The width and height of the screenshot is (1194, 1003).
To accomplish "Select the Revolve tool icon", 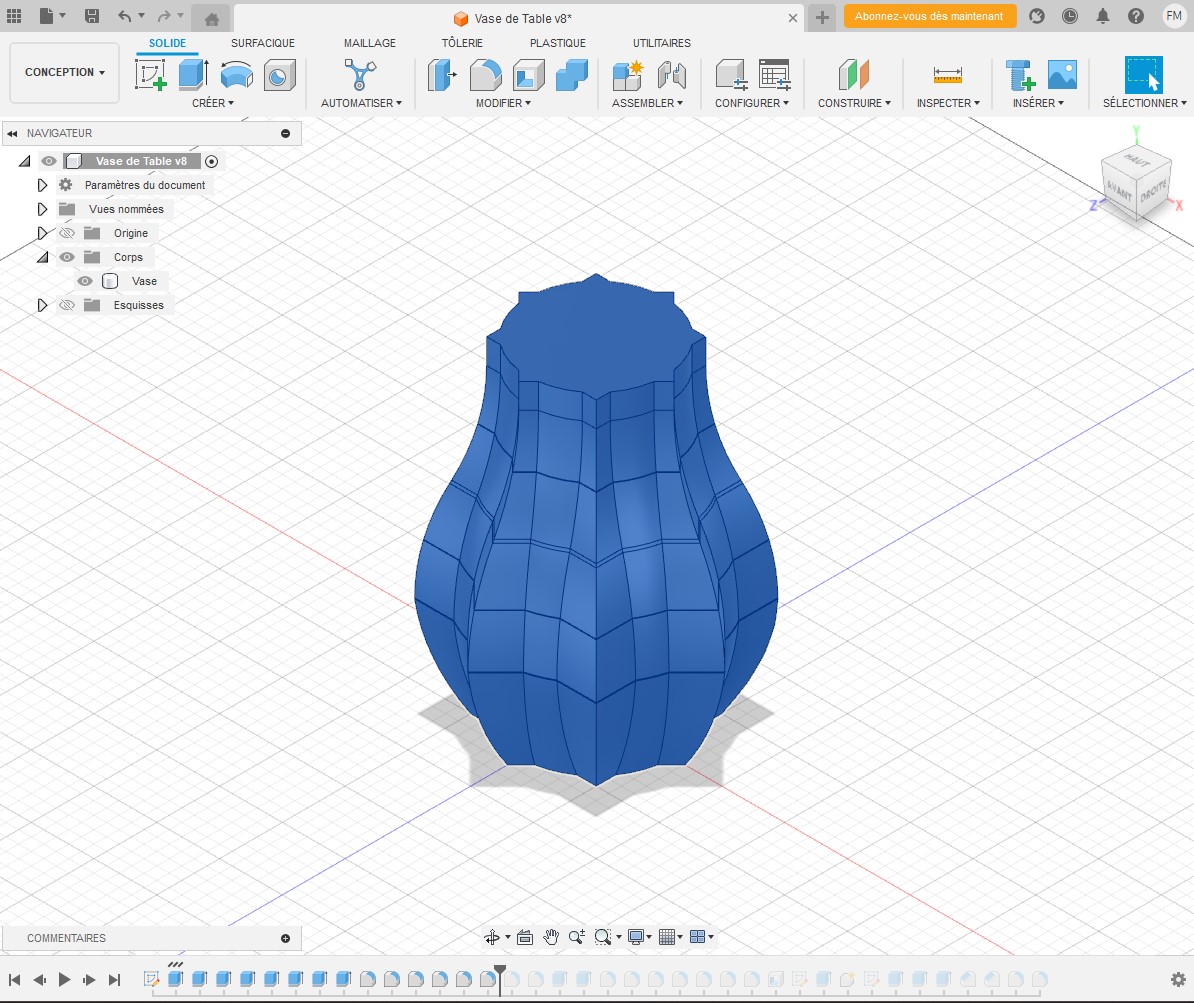I will coord(237,75).
